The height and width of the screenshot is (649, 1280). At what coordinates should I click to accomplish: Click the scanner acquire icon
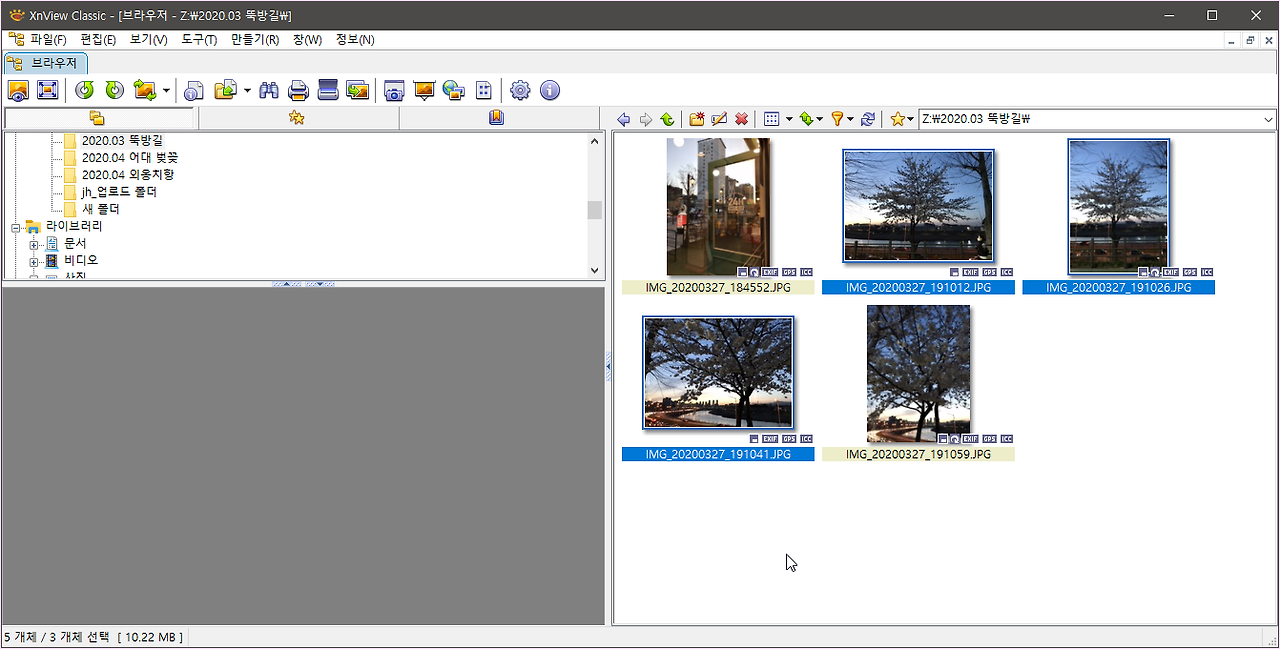click(328, 90)
